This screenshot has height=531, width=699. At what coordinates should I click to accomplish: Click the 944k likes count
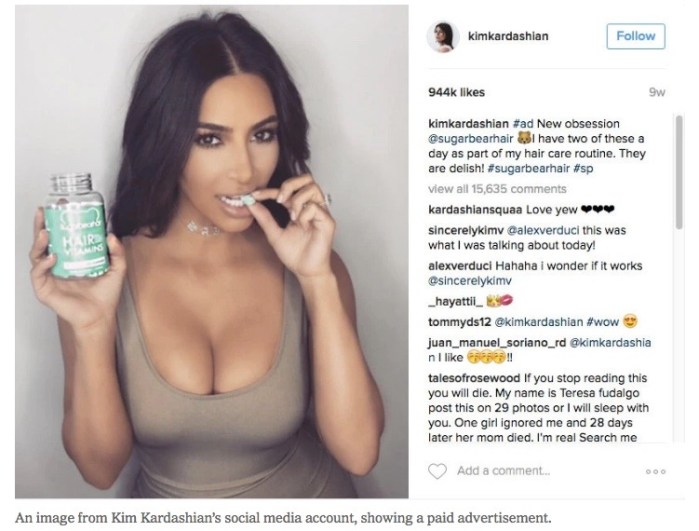pos(456,92)
